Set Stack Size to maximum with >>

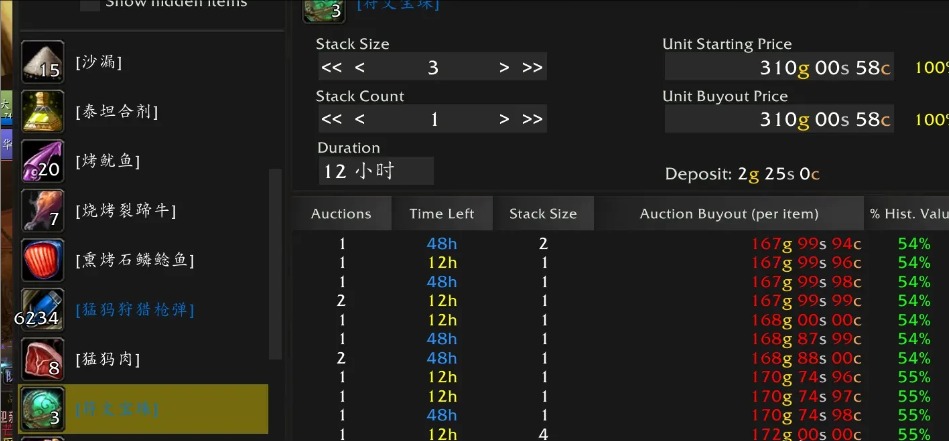click(x=532, y=67)
